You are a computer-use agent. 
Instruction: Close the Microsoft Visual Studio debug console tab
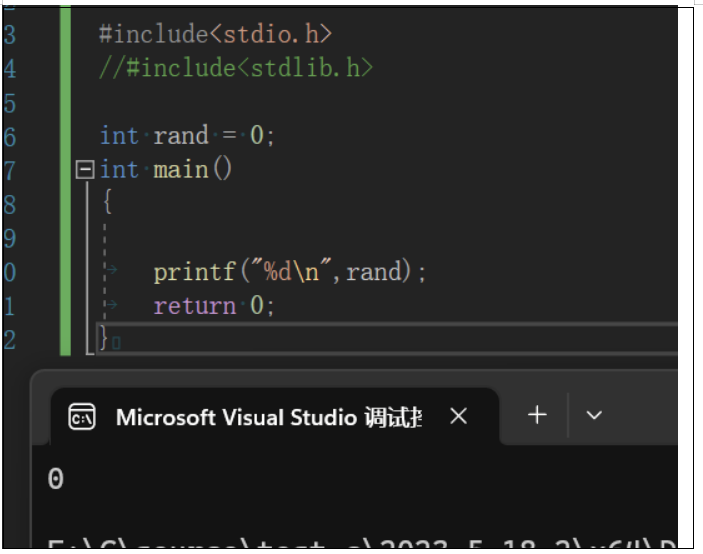(x=458, y=416)
